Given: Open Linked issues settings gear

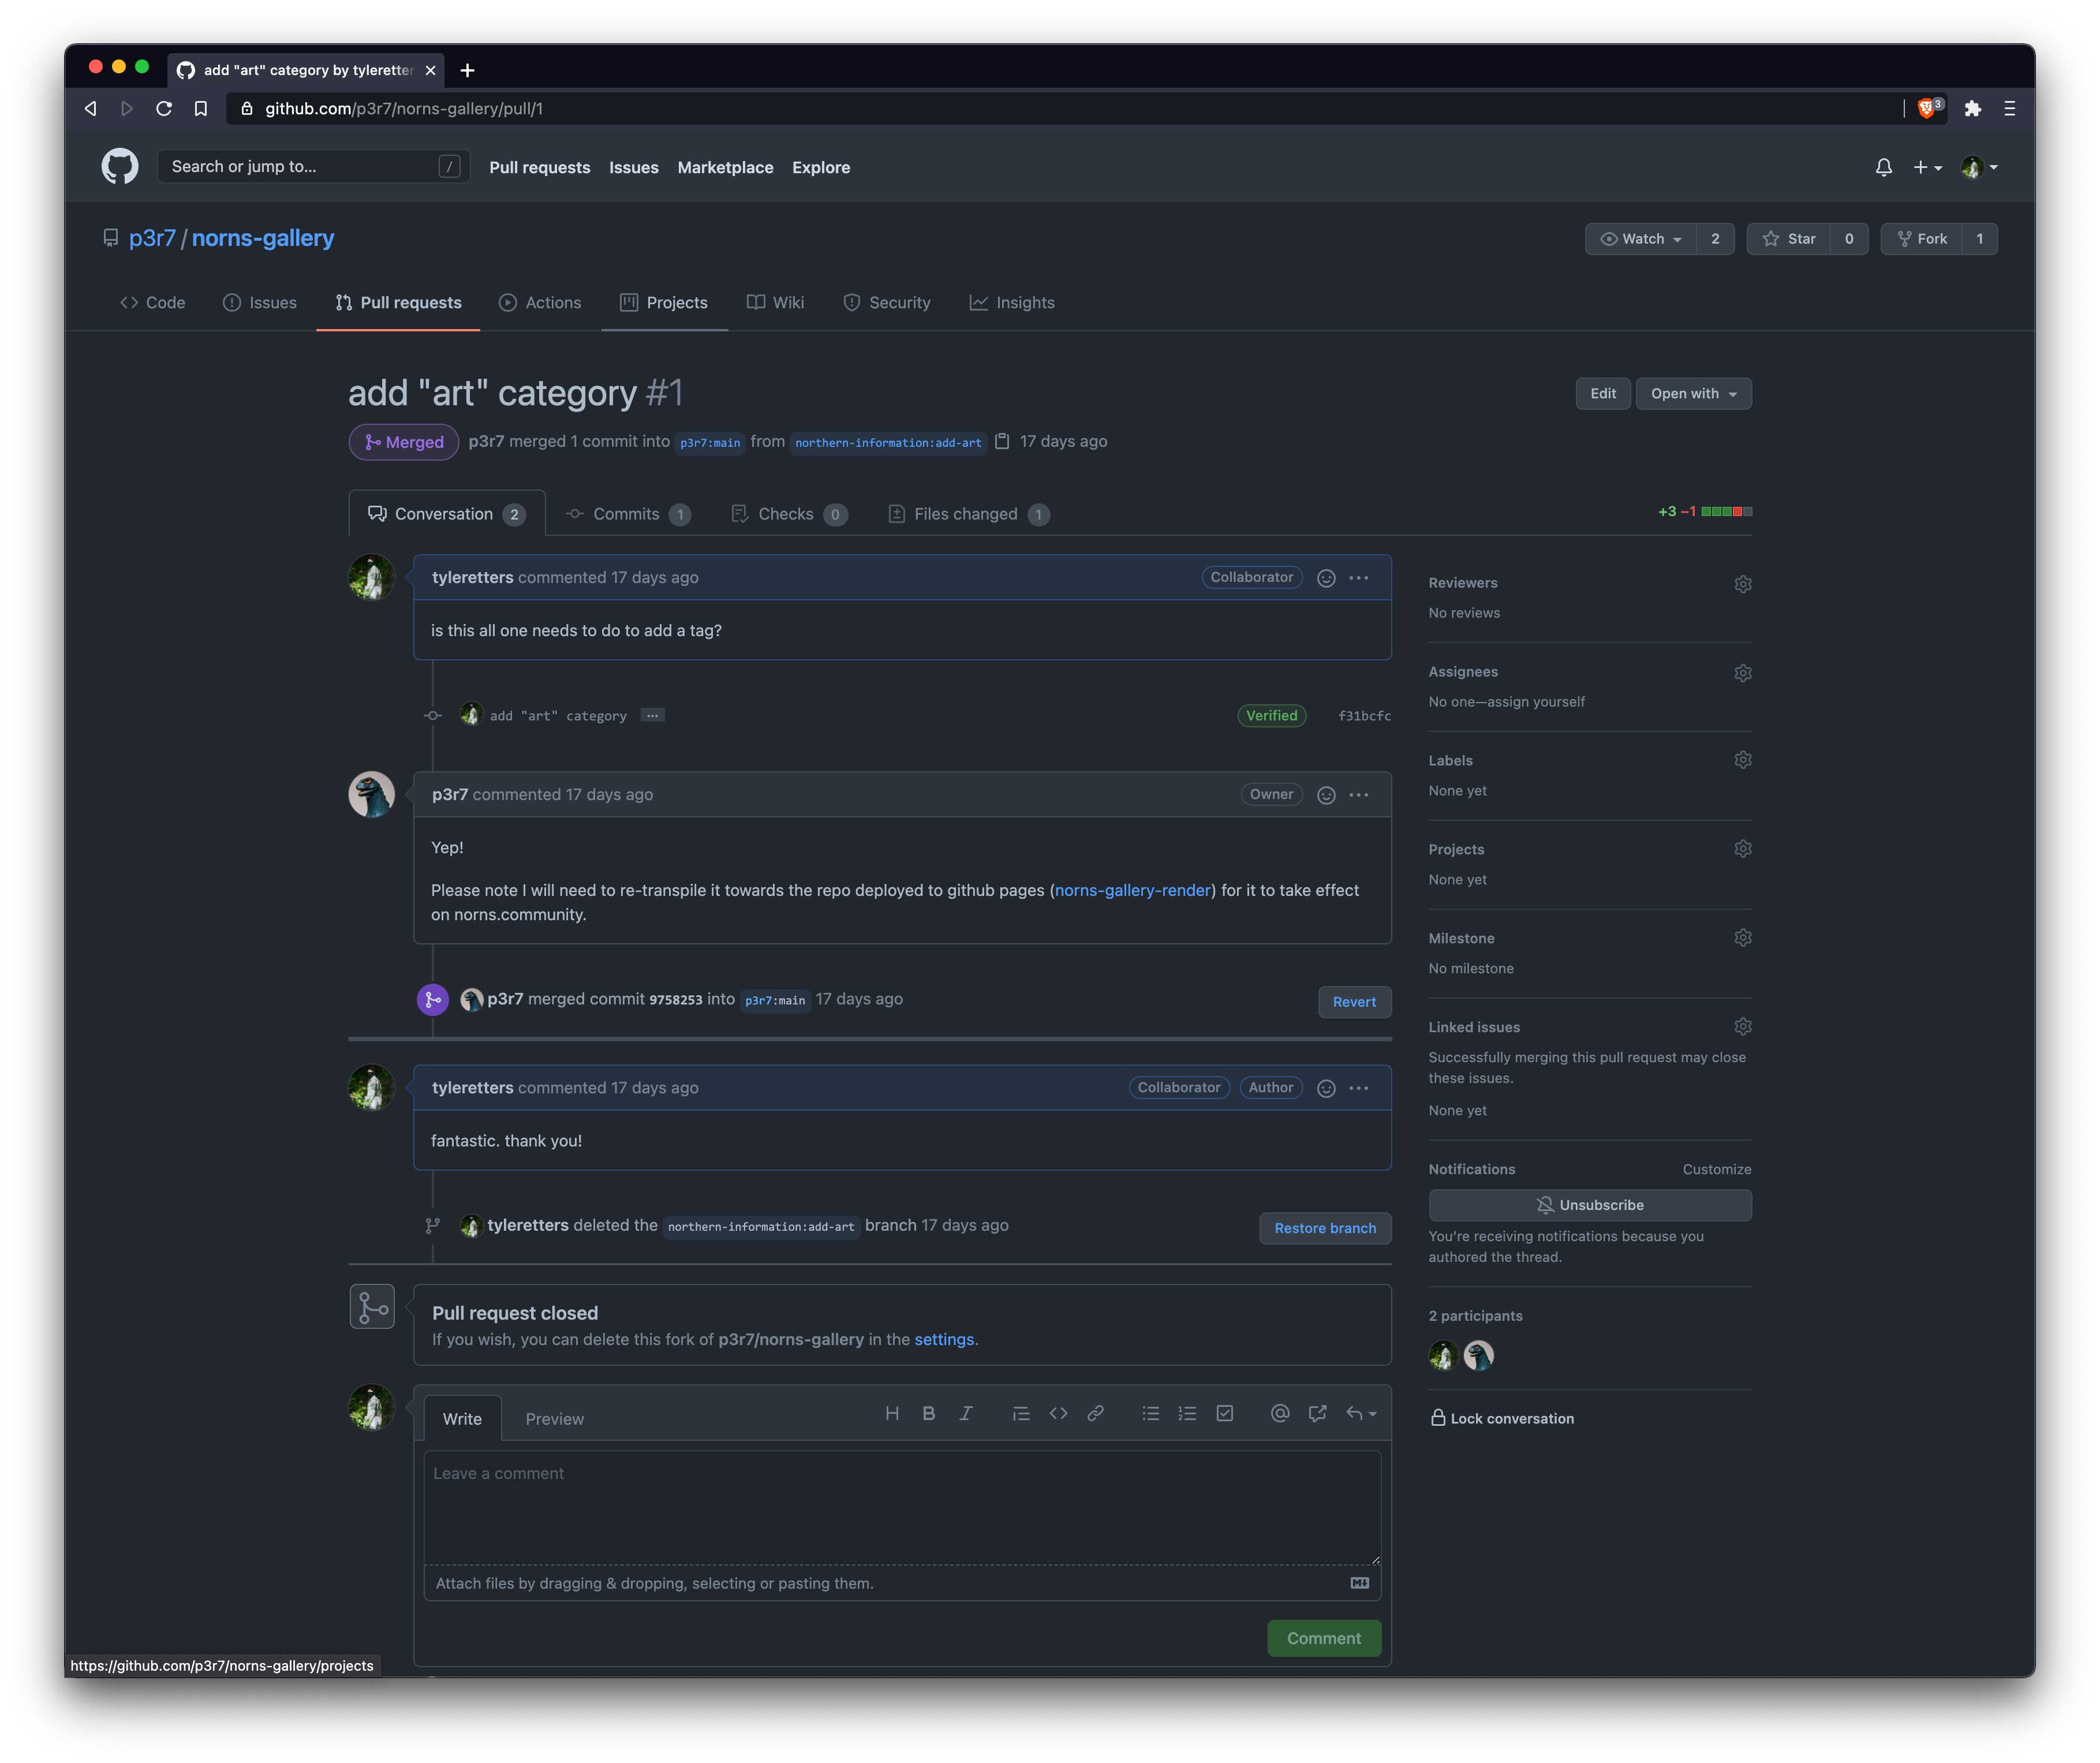Looking at the screenshot, I should [x=1742, y=1027].
